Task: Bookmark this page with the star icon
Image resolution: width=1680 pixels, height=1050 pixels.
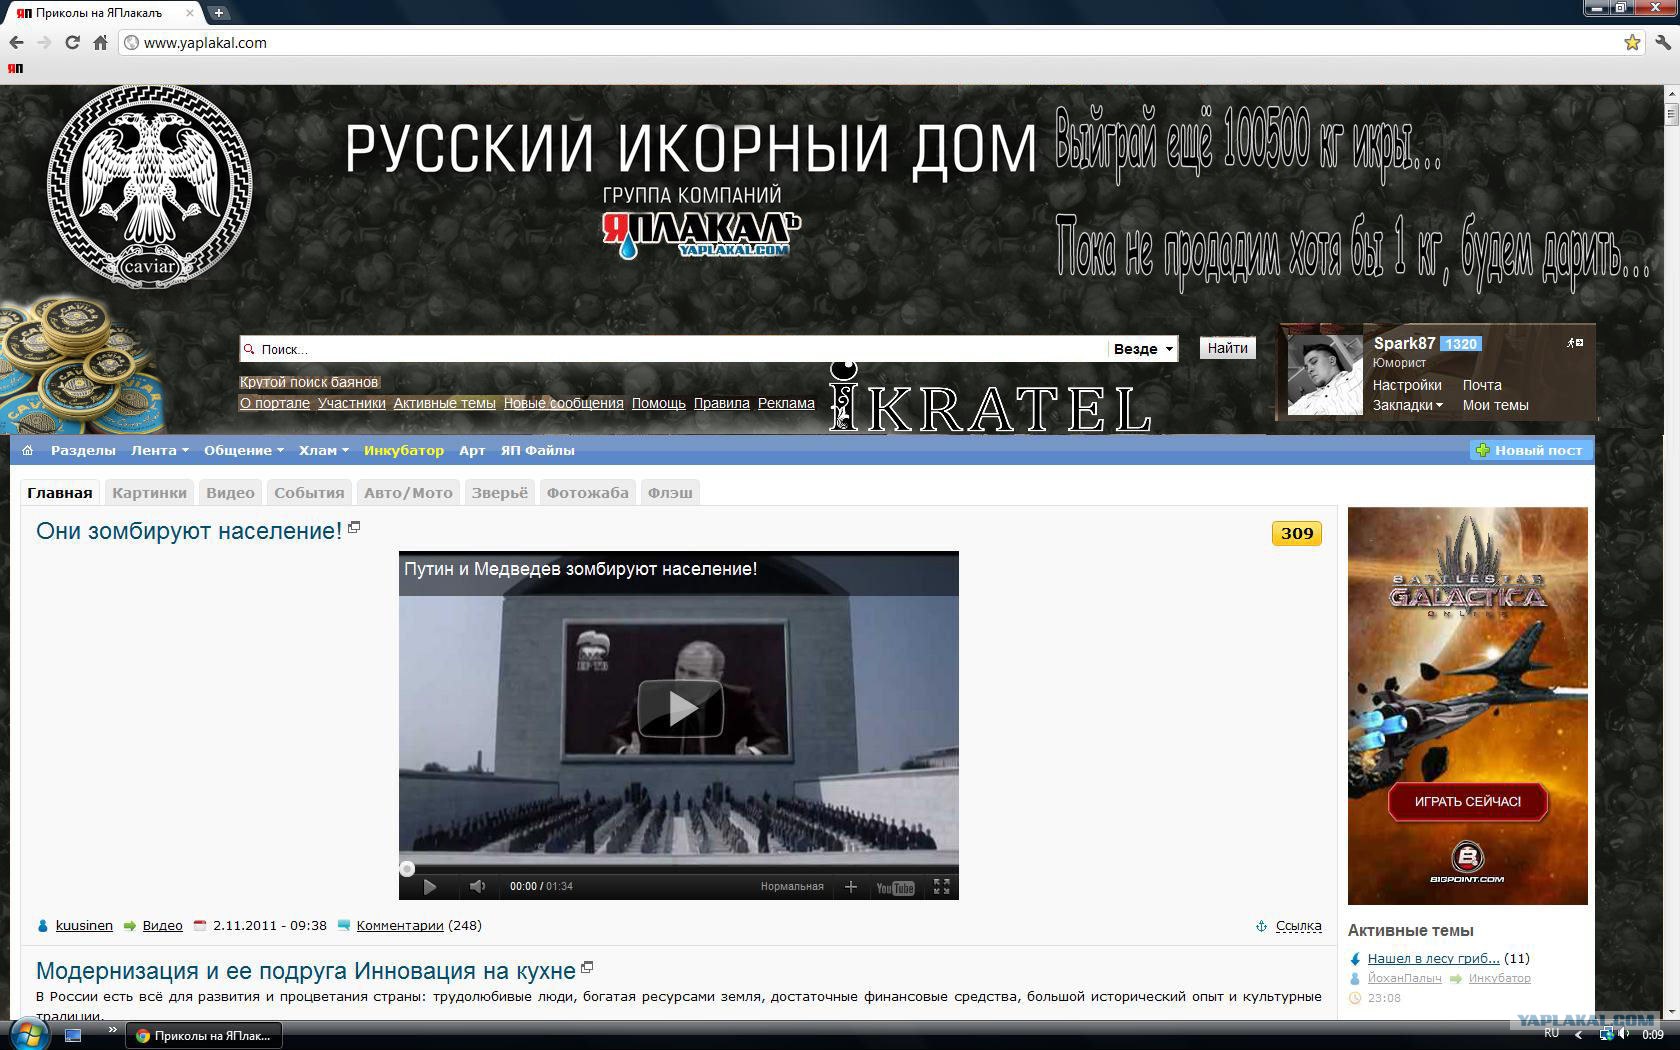Action: pyautogui.click(x=1632, y=43)
